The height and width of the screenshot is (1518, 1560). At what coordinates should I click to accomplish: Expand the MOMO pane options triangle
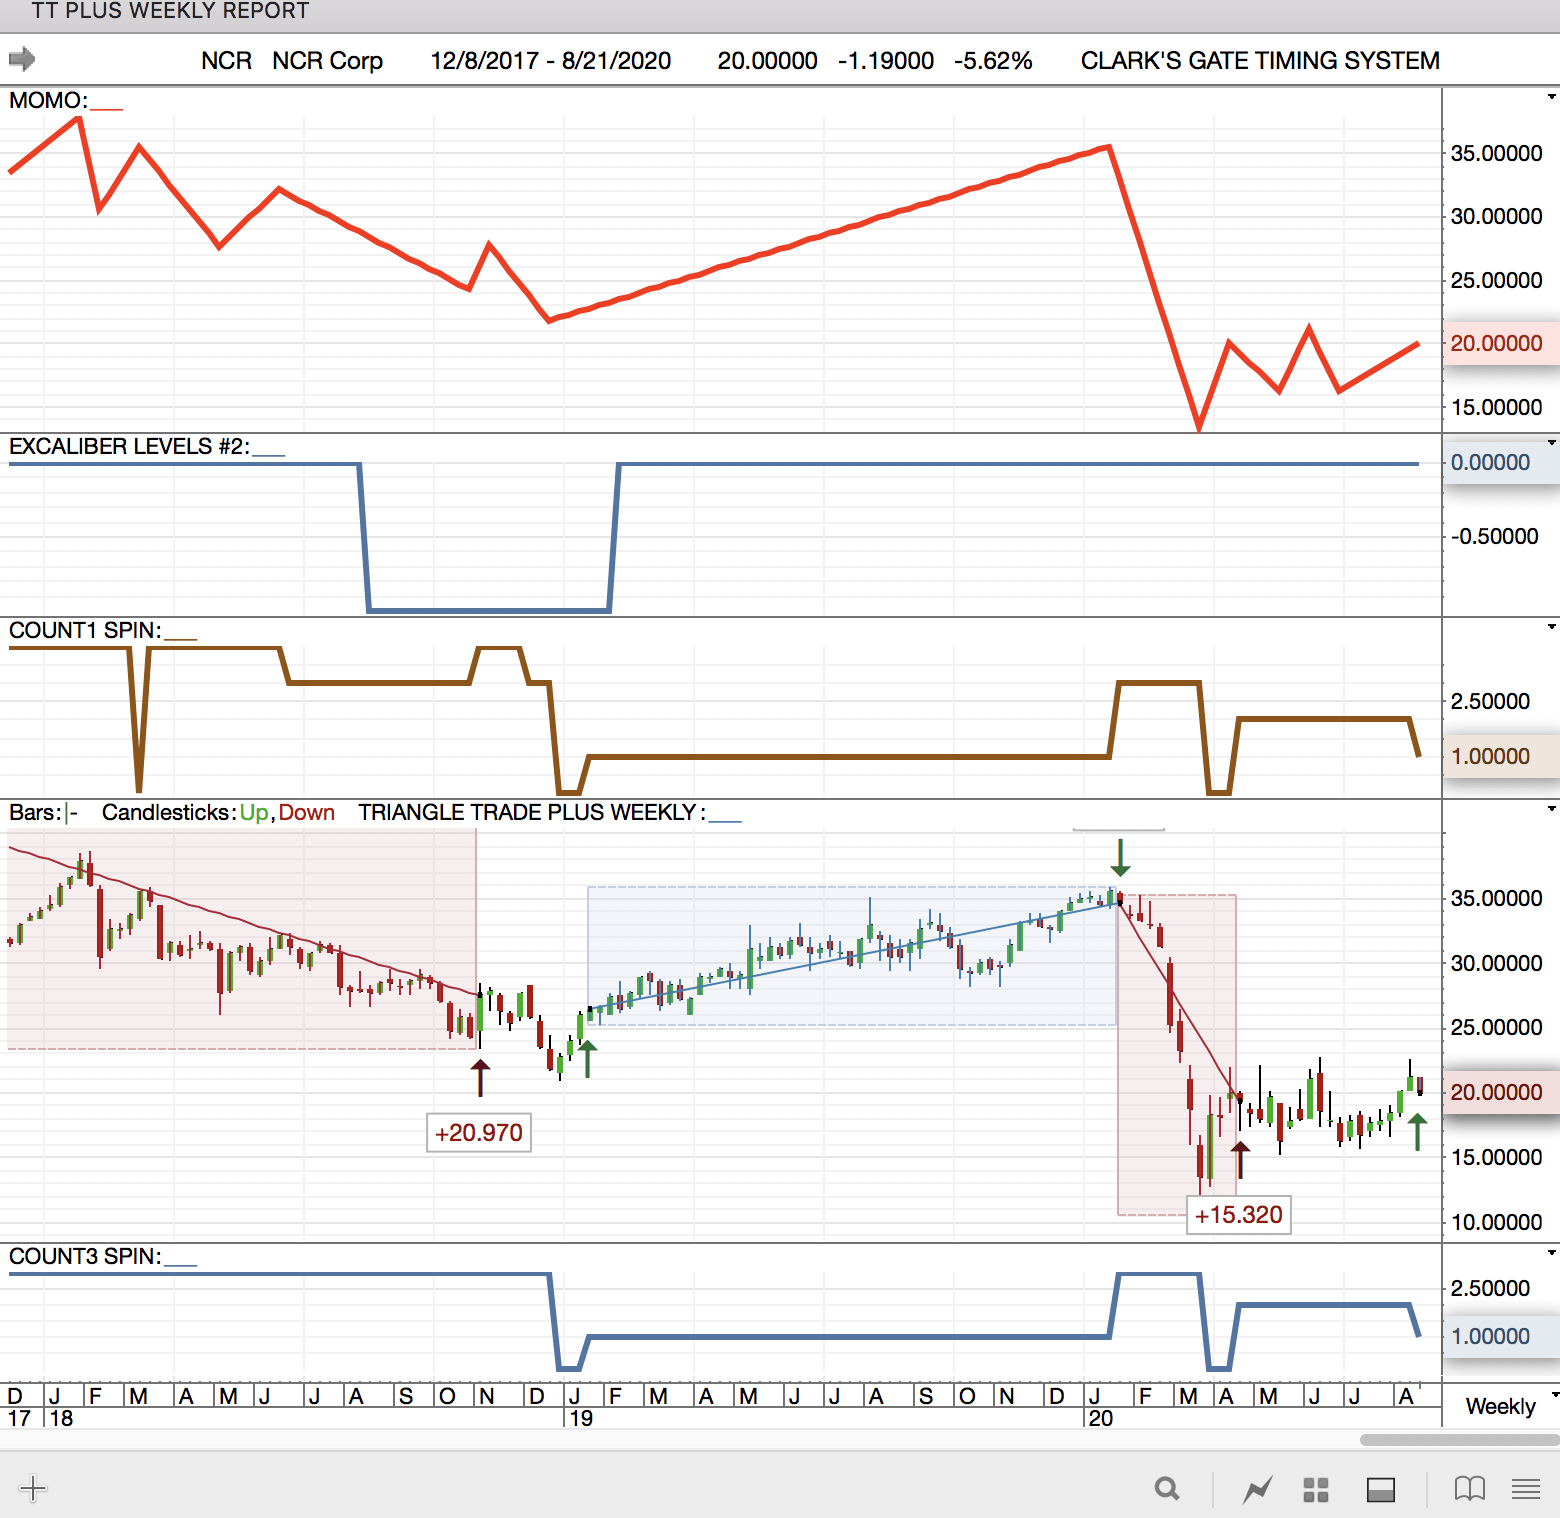[x=1552, y=97]
